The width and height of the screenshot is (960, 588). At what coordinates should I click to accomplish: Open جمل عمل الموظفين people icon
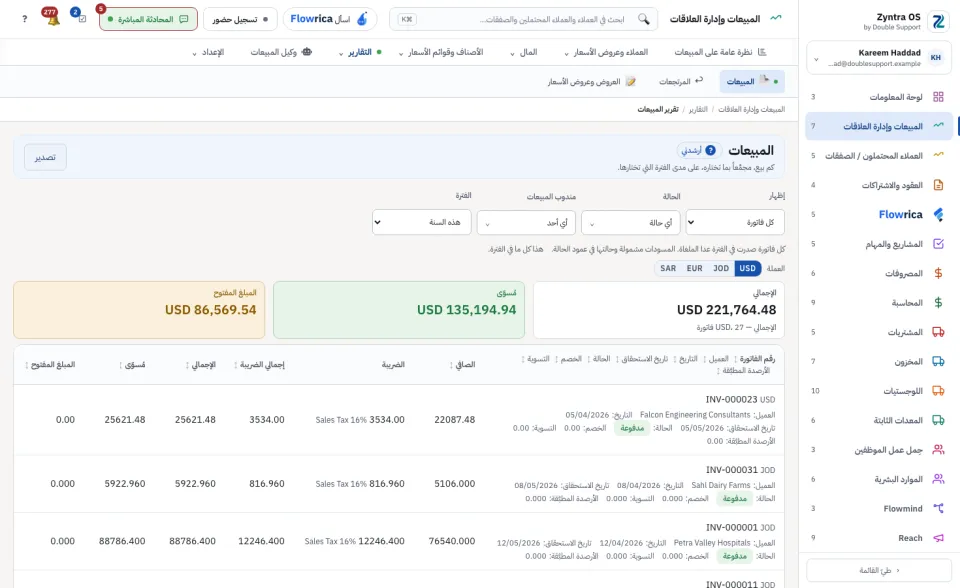[x=938, y=450]
